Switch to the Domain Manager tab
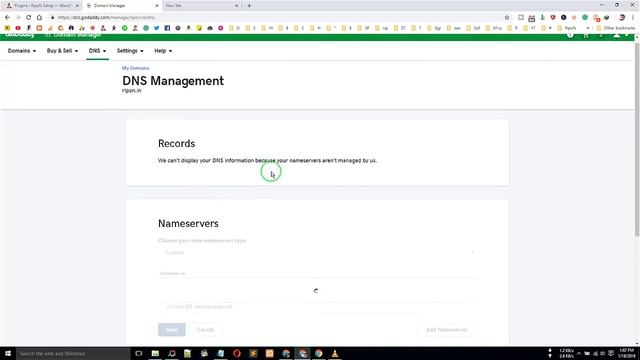 122,6
